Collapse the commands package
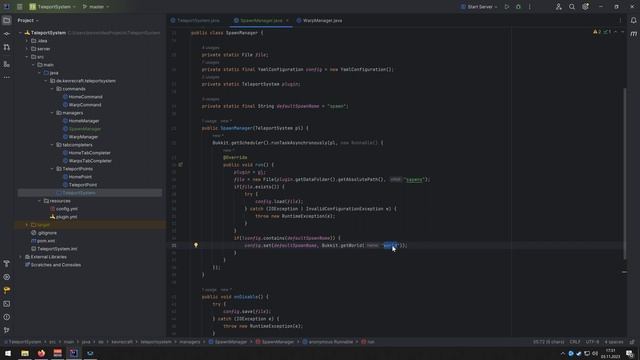 pos(52,89)
